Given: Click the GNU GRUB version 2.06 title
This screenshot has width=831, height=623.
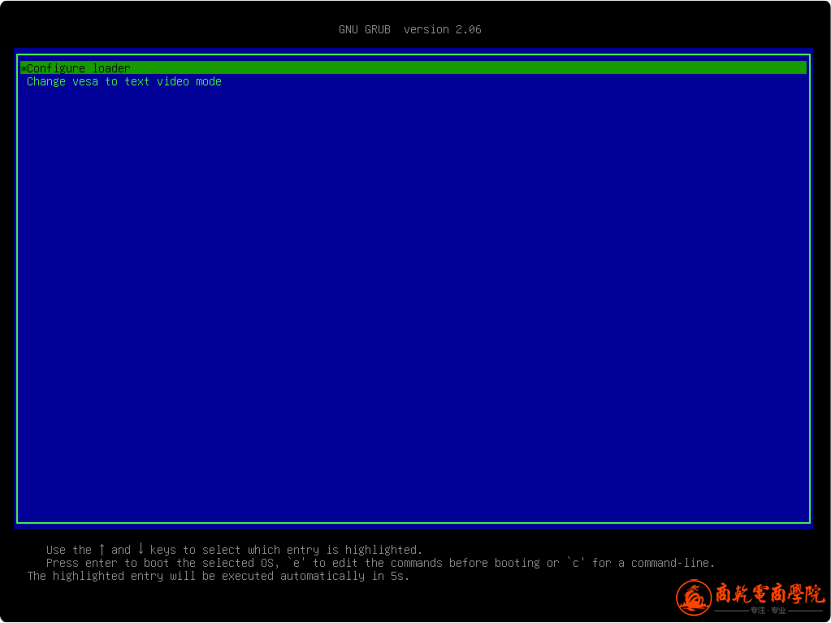Looking at the screenshot, I should click(x=410, y=30).
